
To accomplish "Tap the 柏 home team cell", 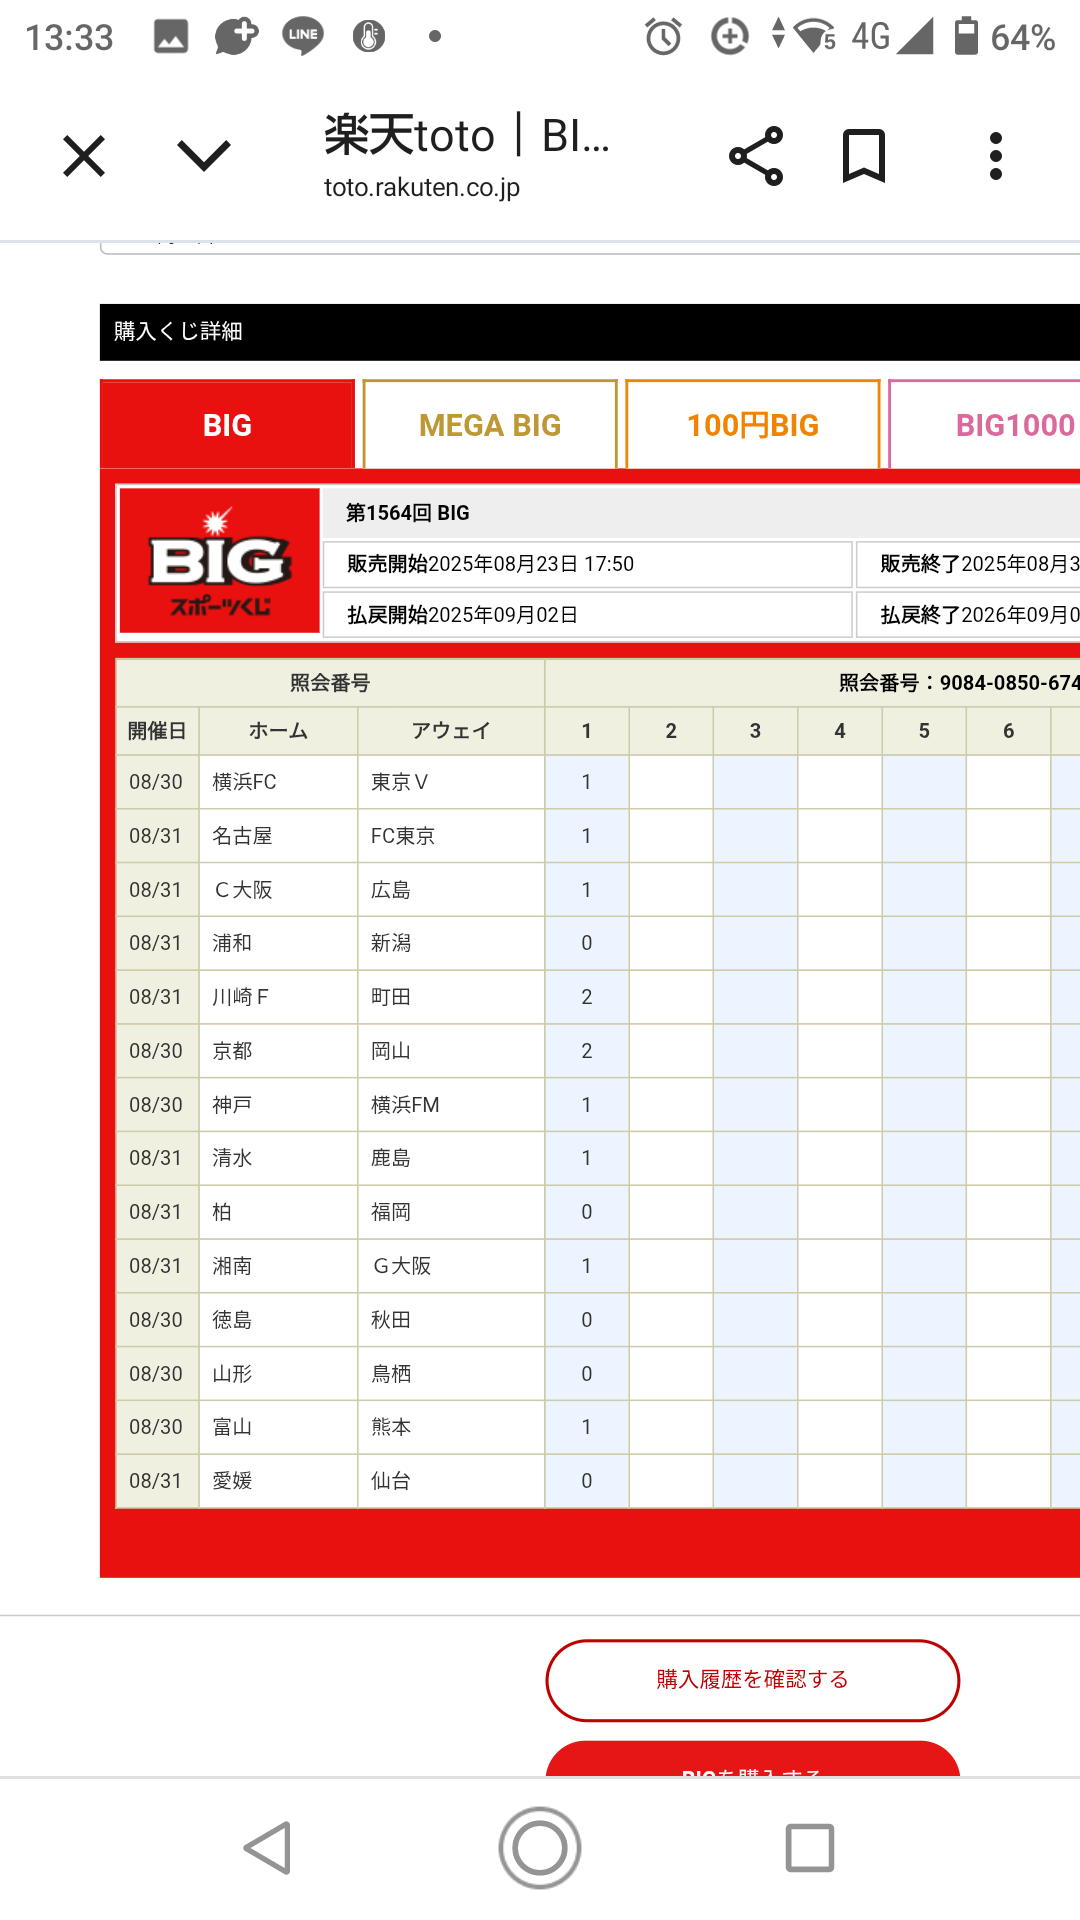I will tap(278, 1212).
